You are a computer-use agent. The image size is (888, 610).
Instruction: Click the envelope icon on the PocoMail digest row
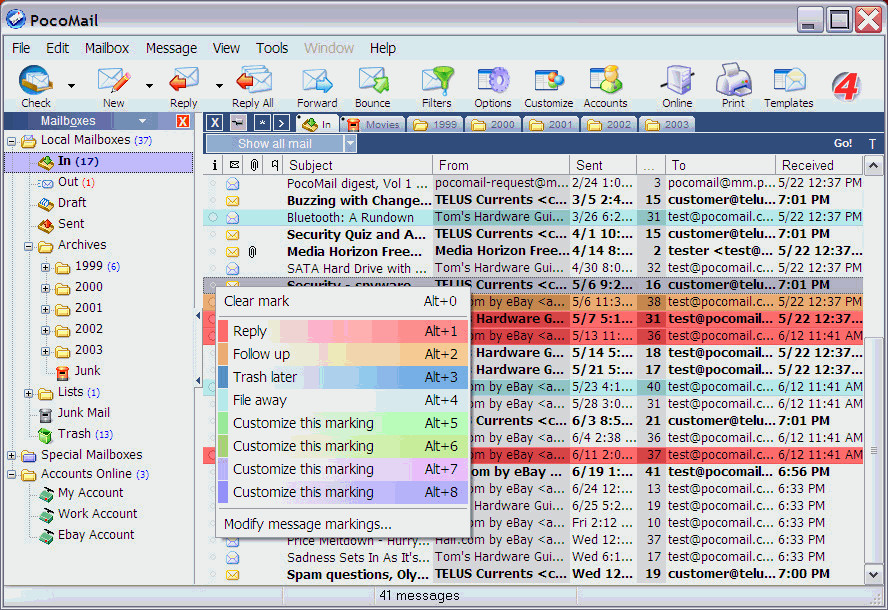pyautogui.click(x=232, y=184)
